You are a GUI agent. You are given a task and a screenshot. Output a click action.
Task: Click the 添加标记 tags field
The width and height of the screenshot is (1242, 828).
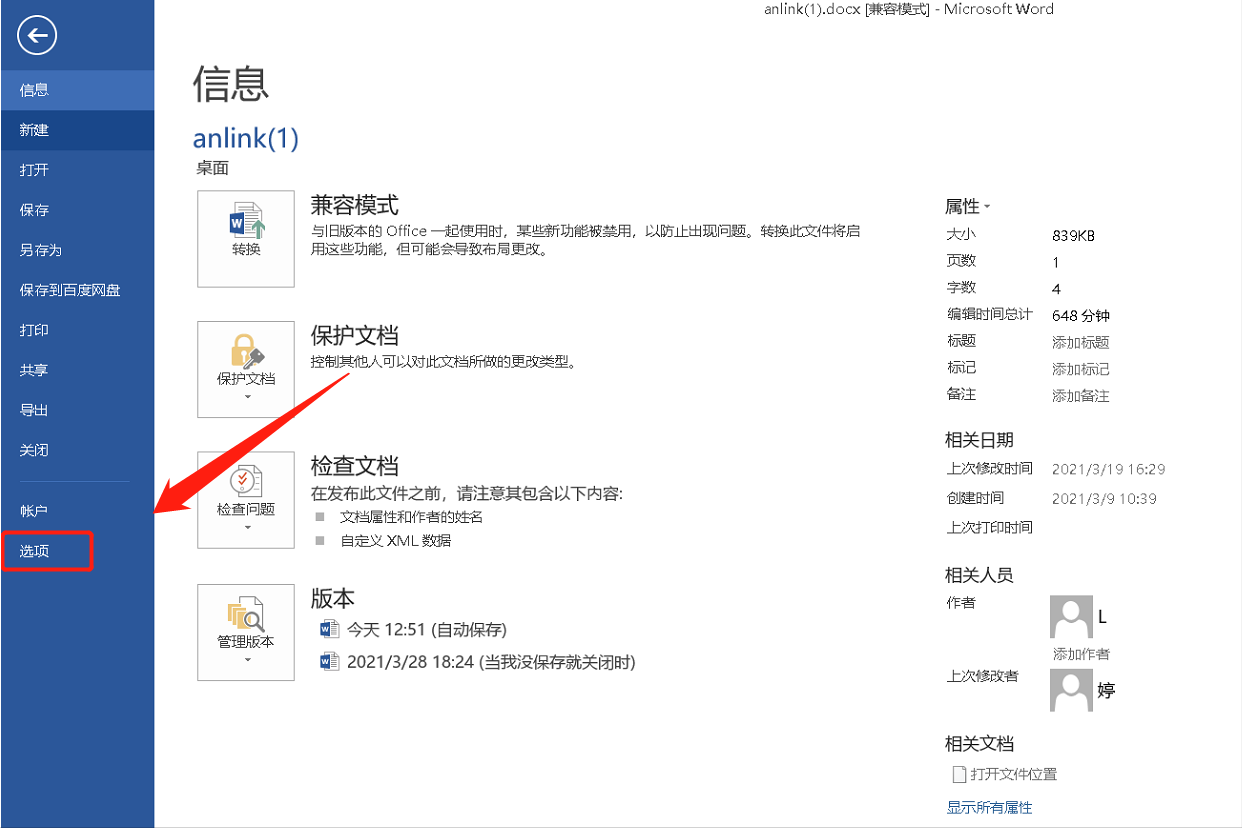(1081, 369)
